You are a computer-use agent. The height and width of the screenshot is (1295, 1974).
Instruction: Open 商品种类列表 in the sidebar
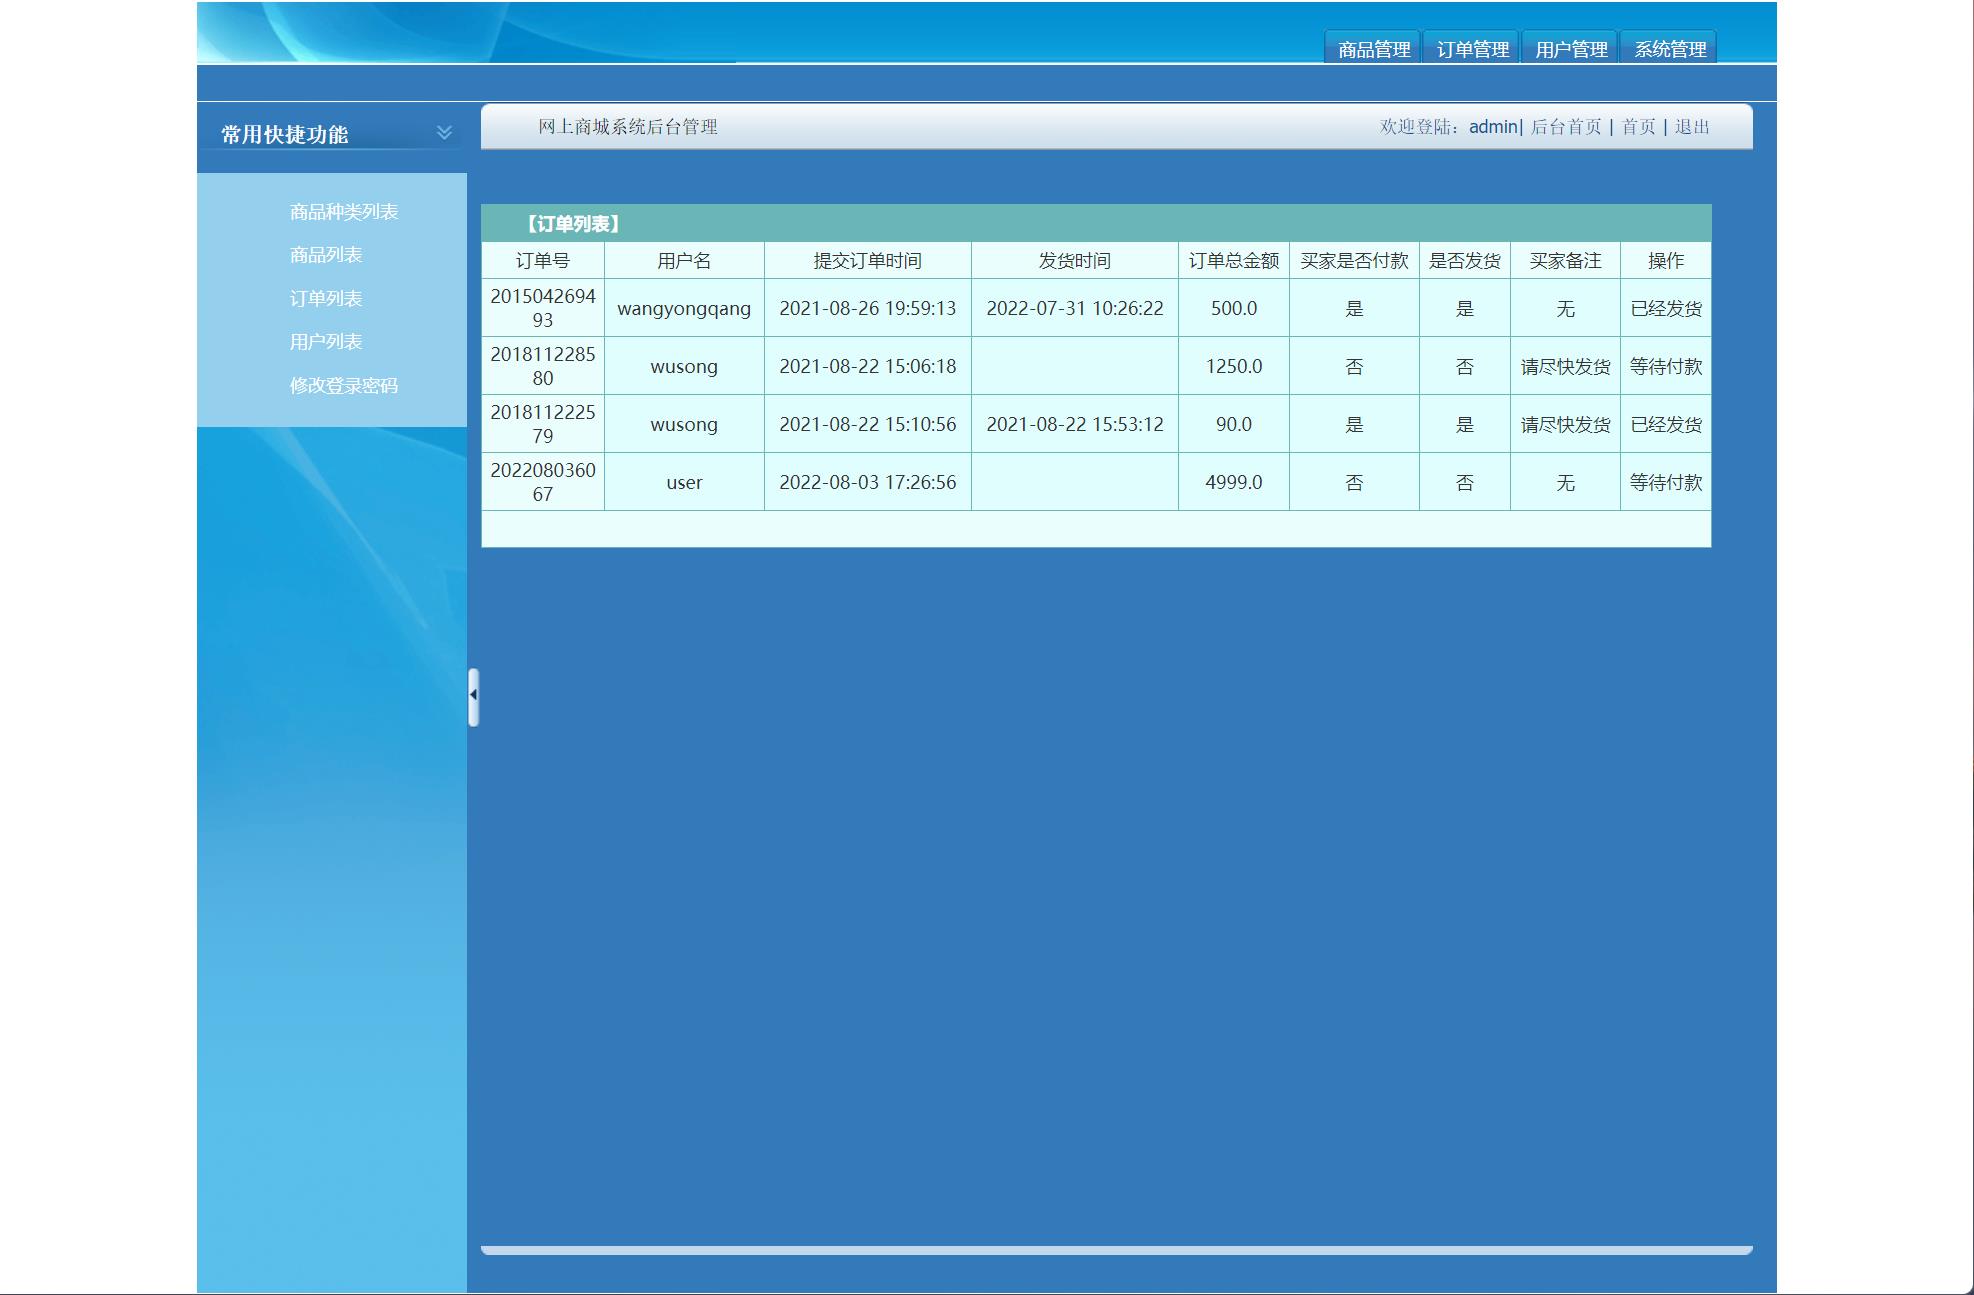(343, 212)
